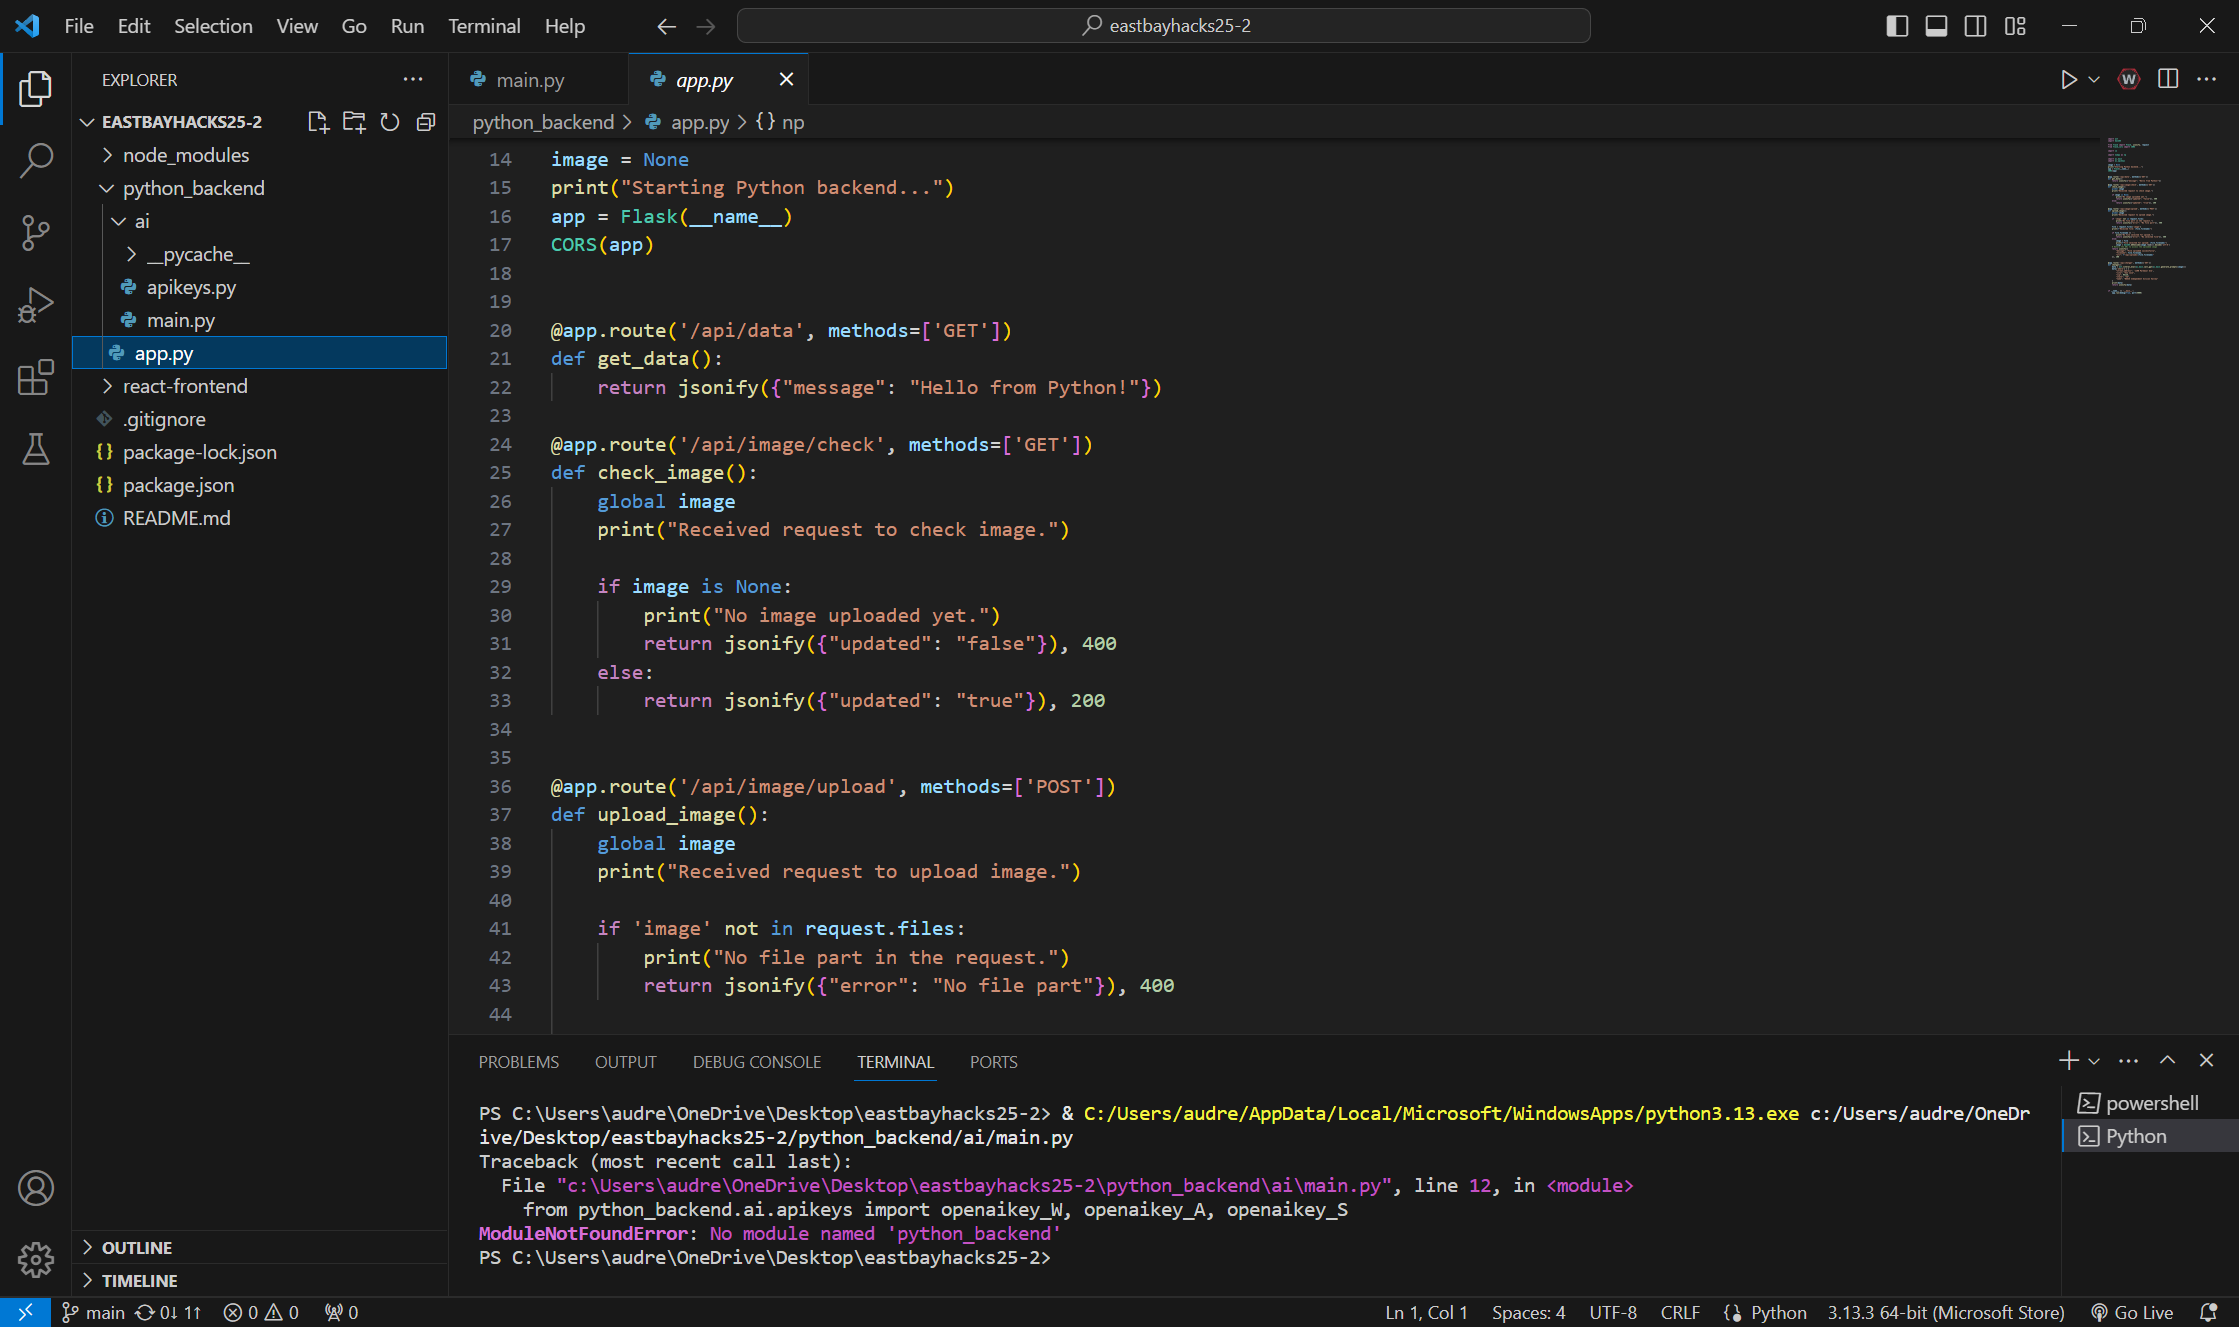Open the Terminal menu
2239x1327 pixels.
pyautogui.click(x=484, y=26)
